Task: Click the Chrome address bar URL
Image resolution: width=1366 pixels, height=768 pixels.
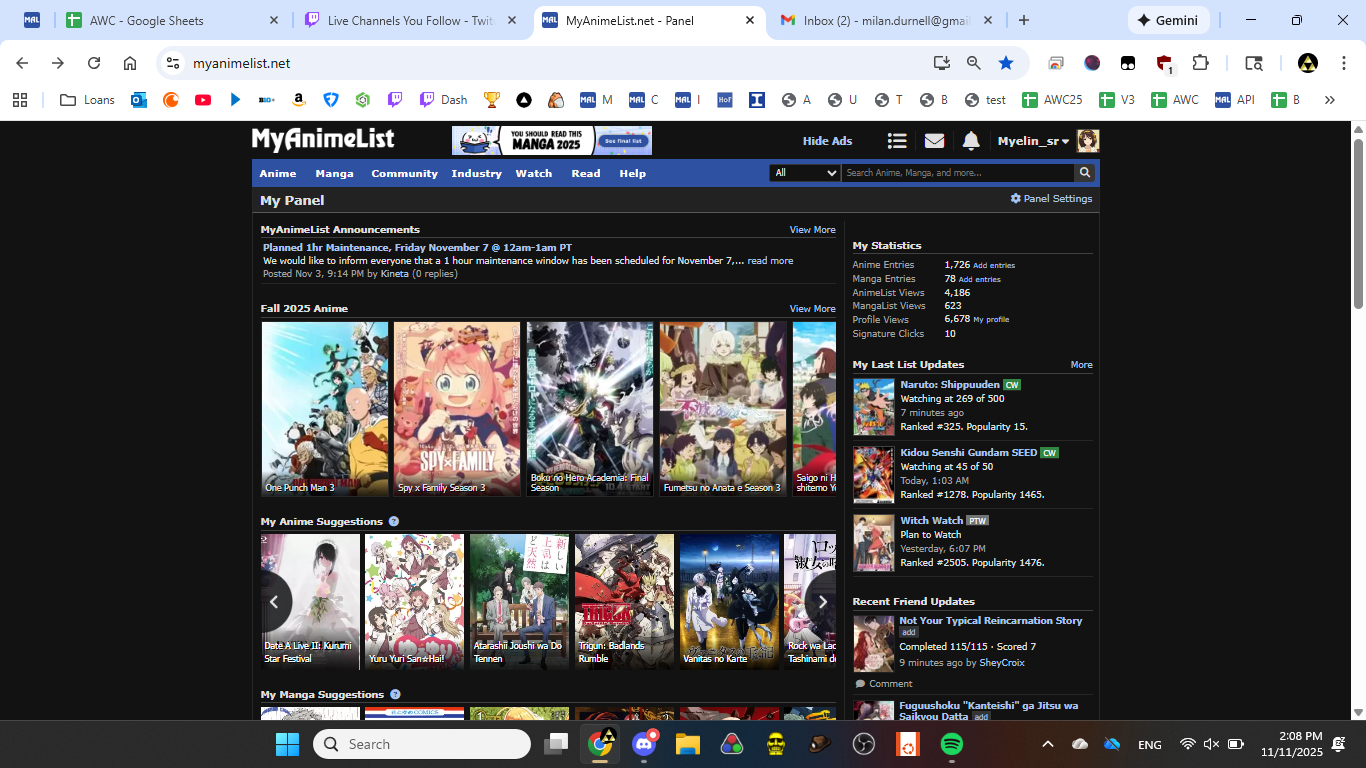Action: pos(242,63)
